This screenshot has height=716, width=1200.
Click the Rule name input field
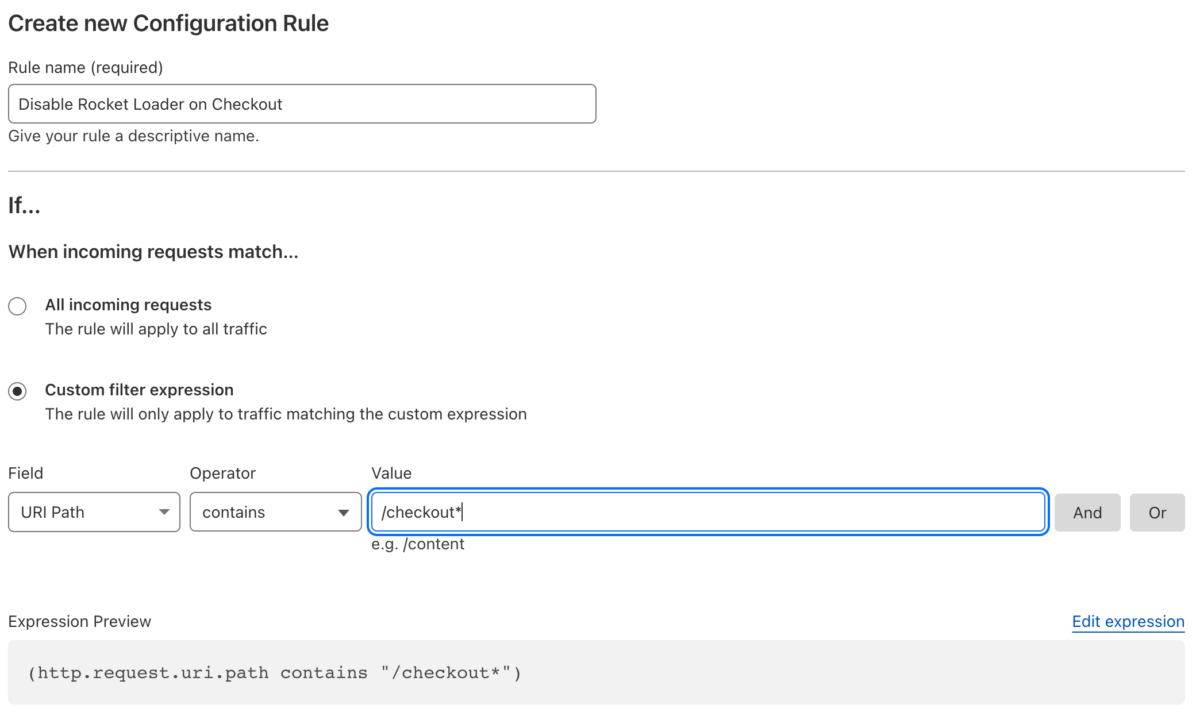pyautogui.click(x=301, y=104)
